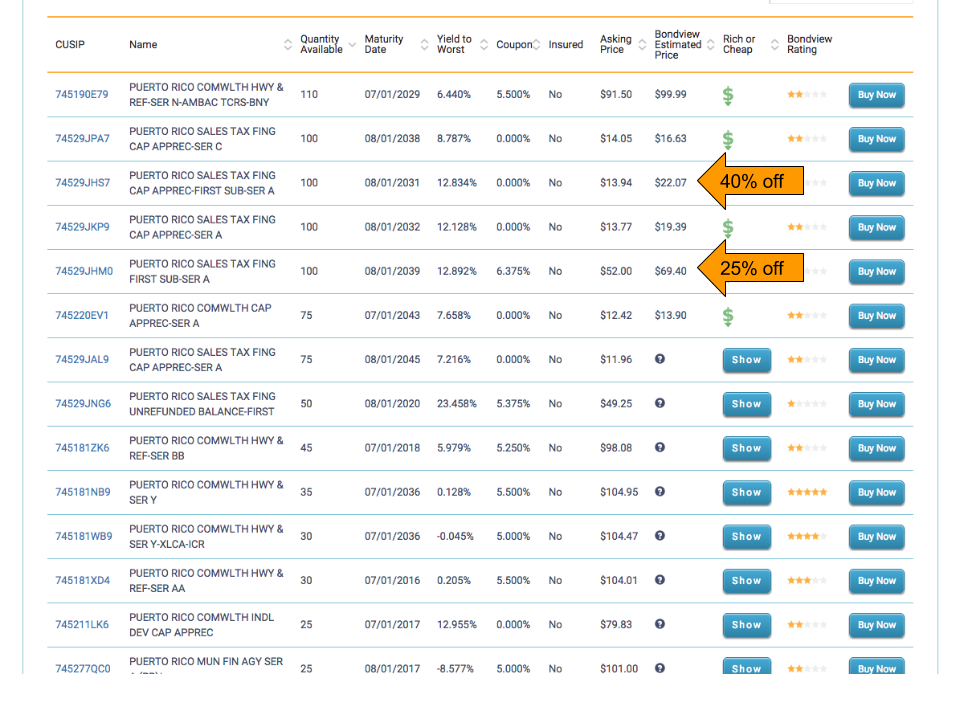This screenshot has height=720, width=960.
Task: Click the Bondview Rating column header
Action: 809,45
